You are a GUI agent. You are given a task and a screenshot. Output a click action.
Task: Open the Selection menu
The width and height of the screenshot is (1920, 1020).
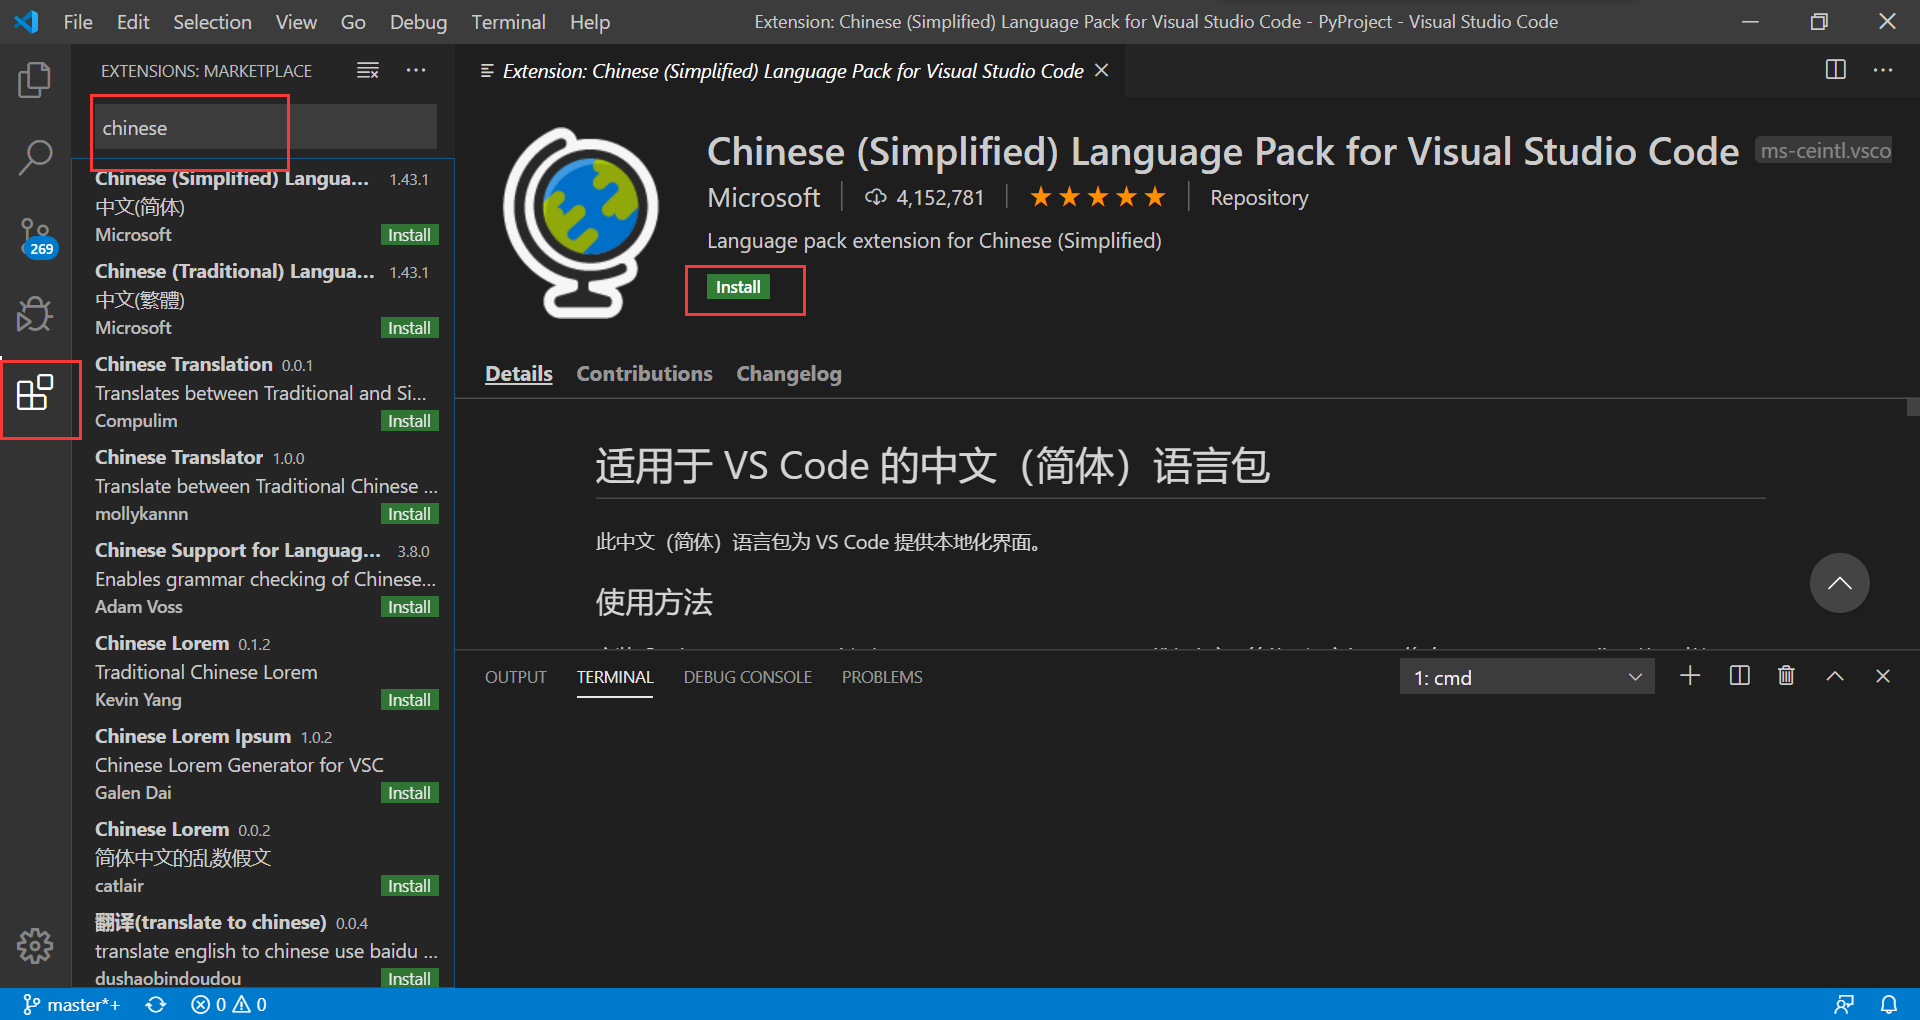212,22
